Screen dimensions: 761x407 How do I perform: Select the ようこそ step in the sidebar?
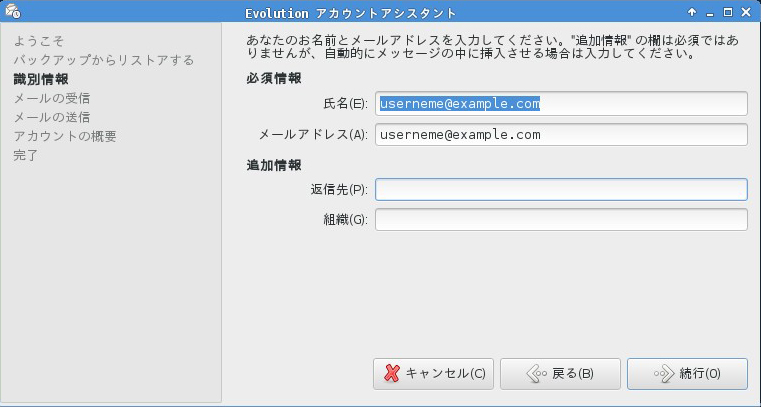click(x=39, y=41)
